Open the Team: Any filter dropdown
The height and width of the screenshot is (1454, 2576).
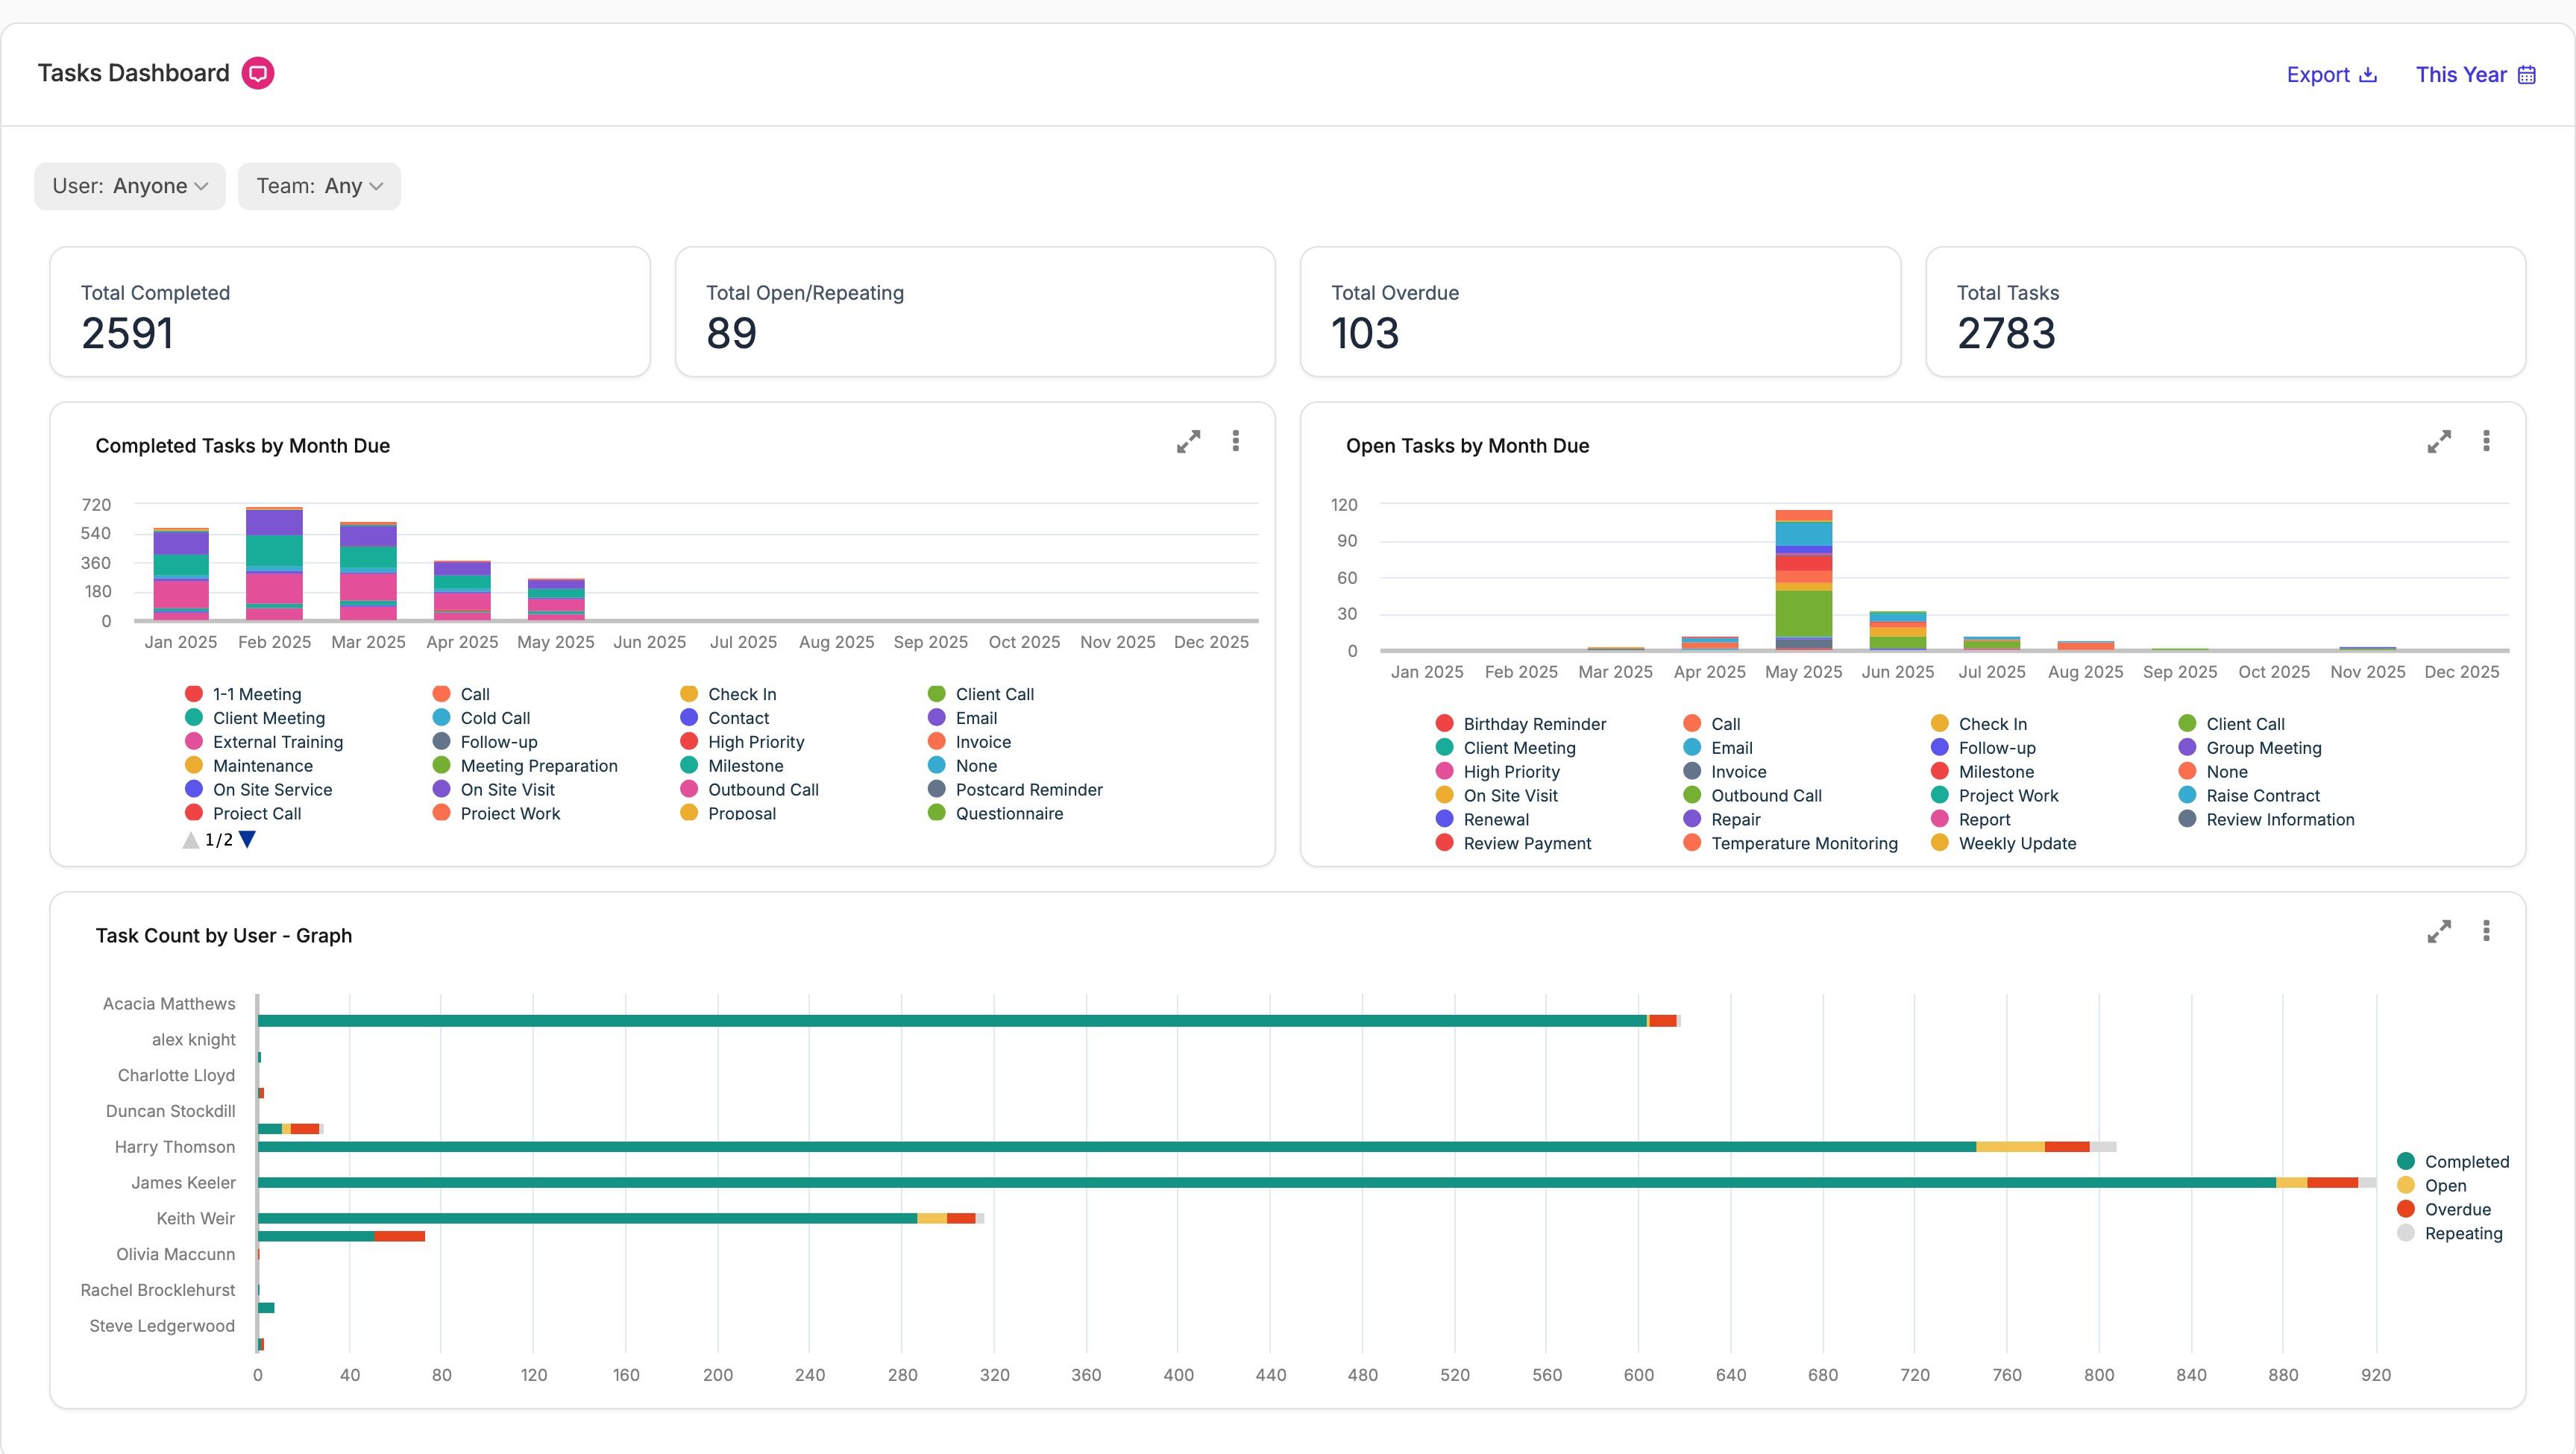[x=319, y=186]
